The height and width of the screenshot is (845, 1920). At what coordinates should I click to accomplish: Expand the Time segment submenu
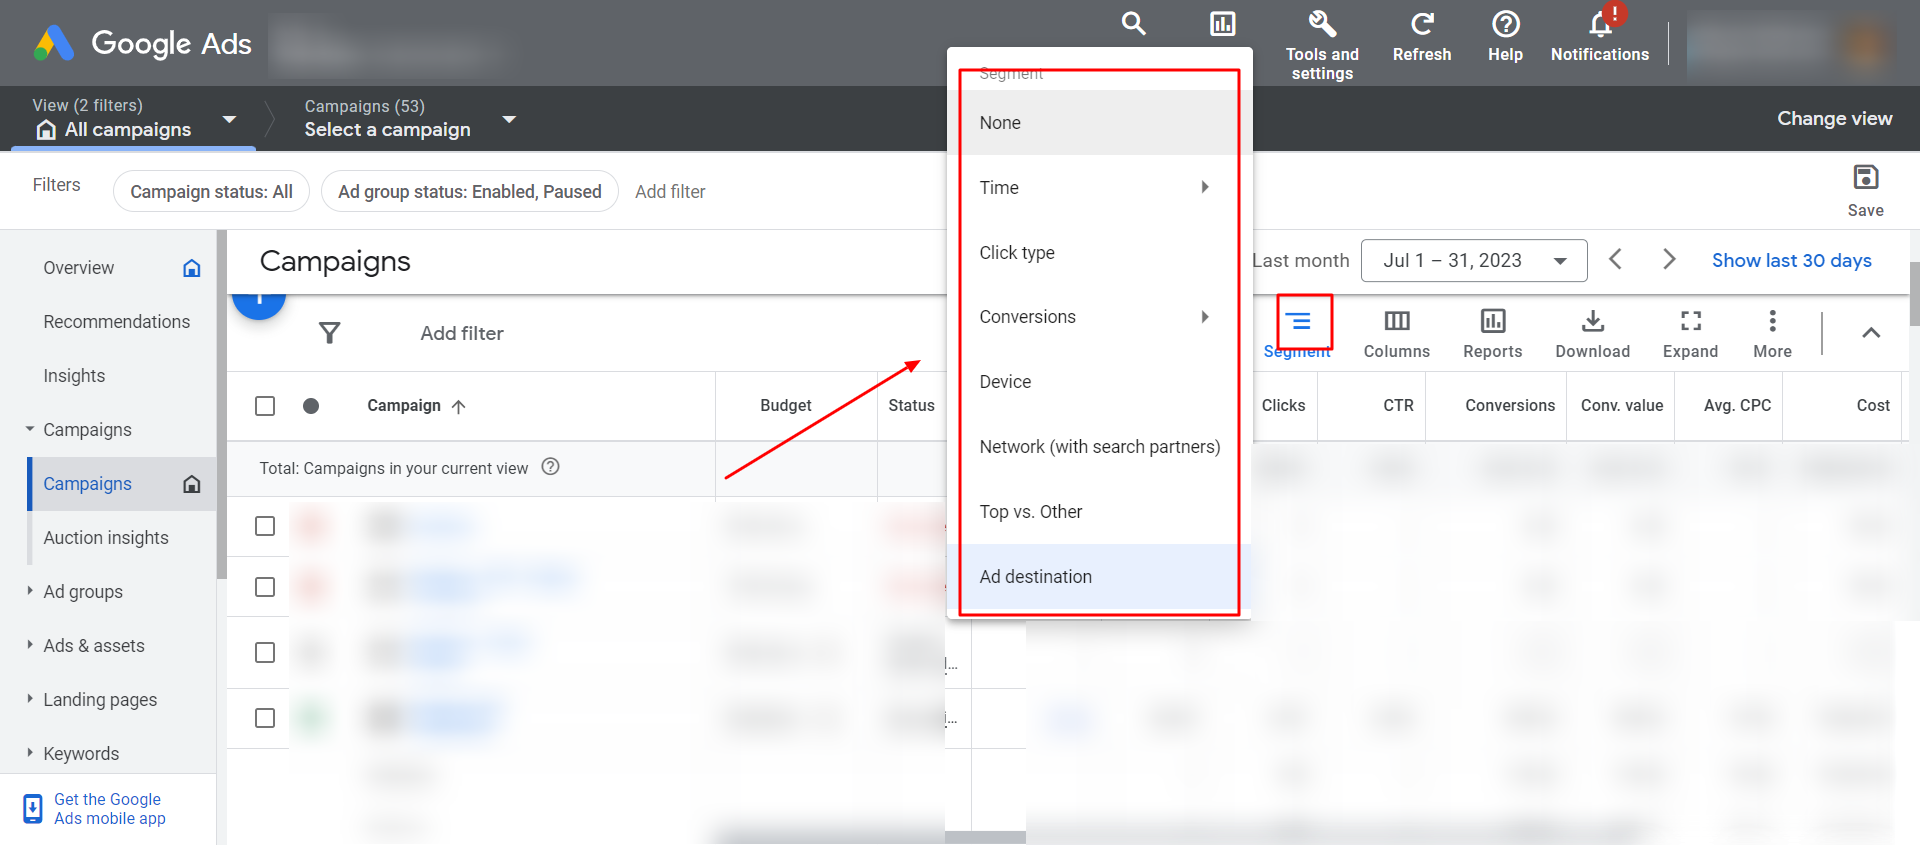click(x=1204, y=187)
